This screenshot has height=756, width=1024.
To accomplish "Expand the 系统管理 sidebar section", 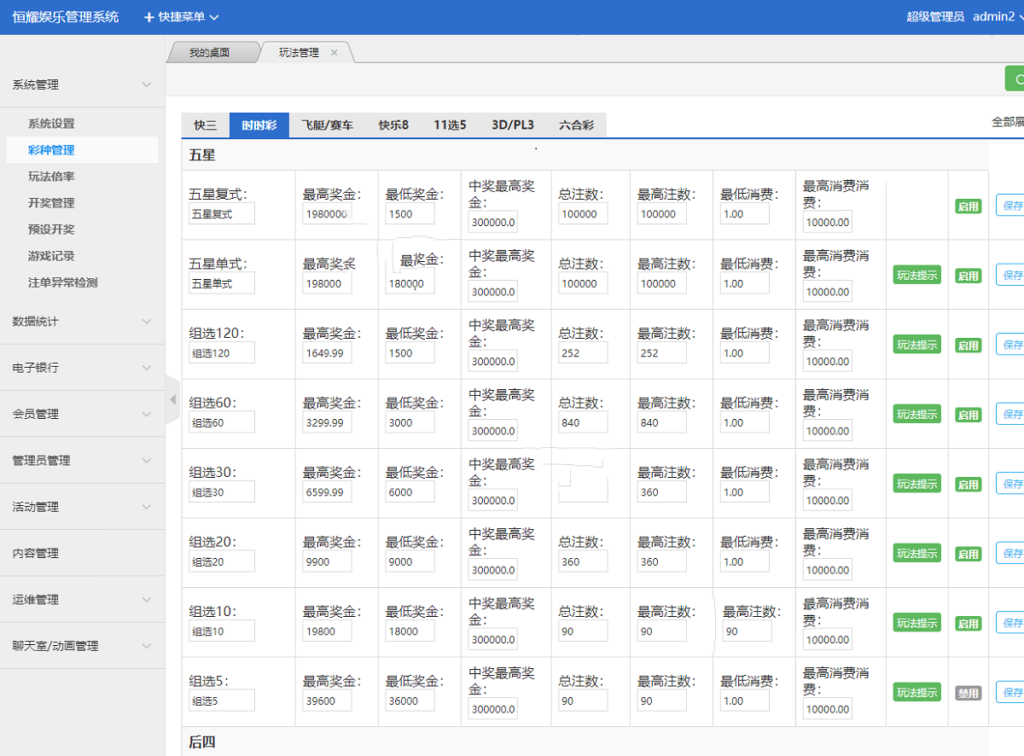I will 82,85.
